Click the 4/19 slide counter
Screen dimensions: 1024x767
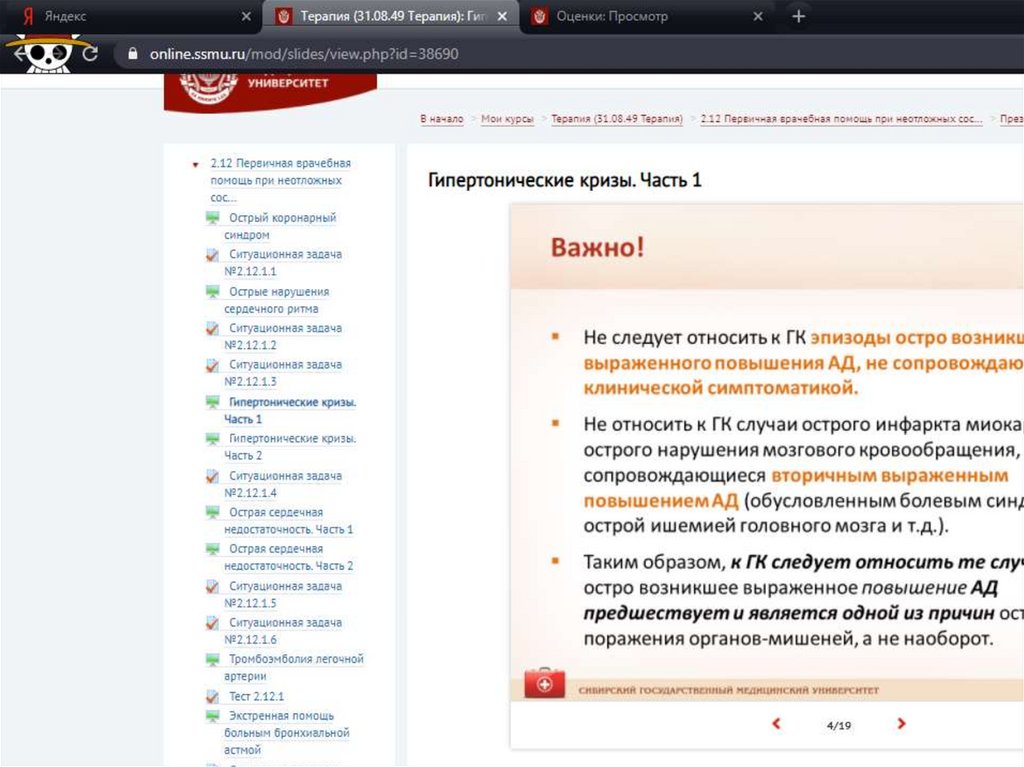tap(839, 725)
